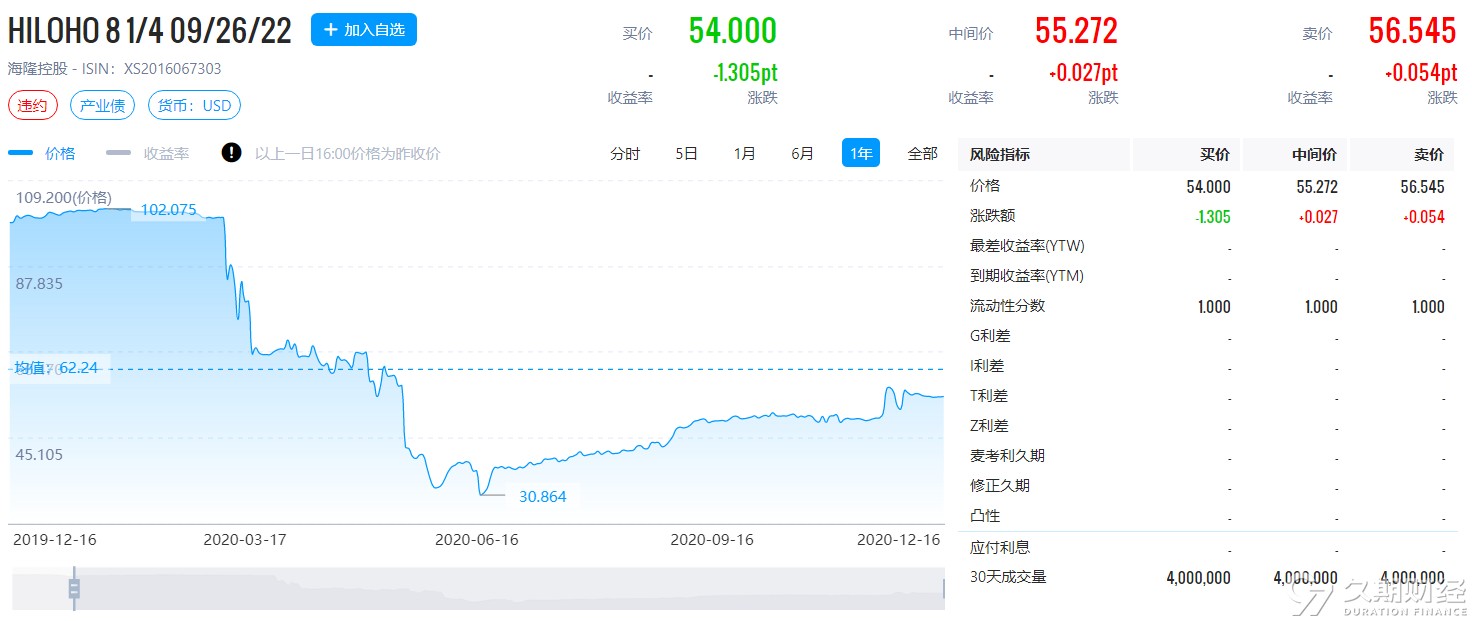
Task: Click the chart range slider track
Action: pos(477,588)
